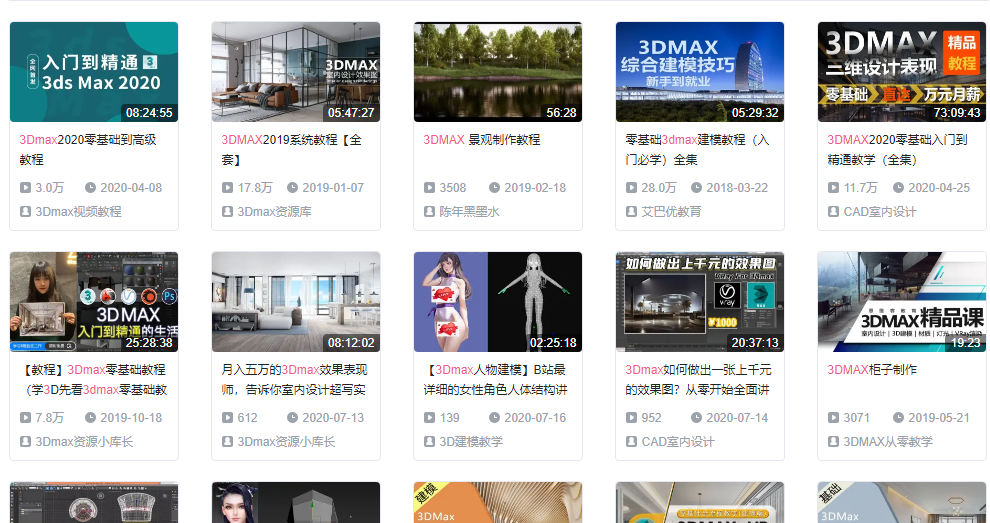Click the 20:37:13 duration badge
The height and width of the screenshot is (523, 990).
click(x=755, y=342)
